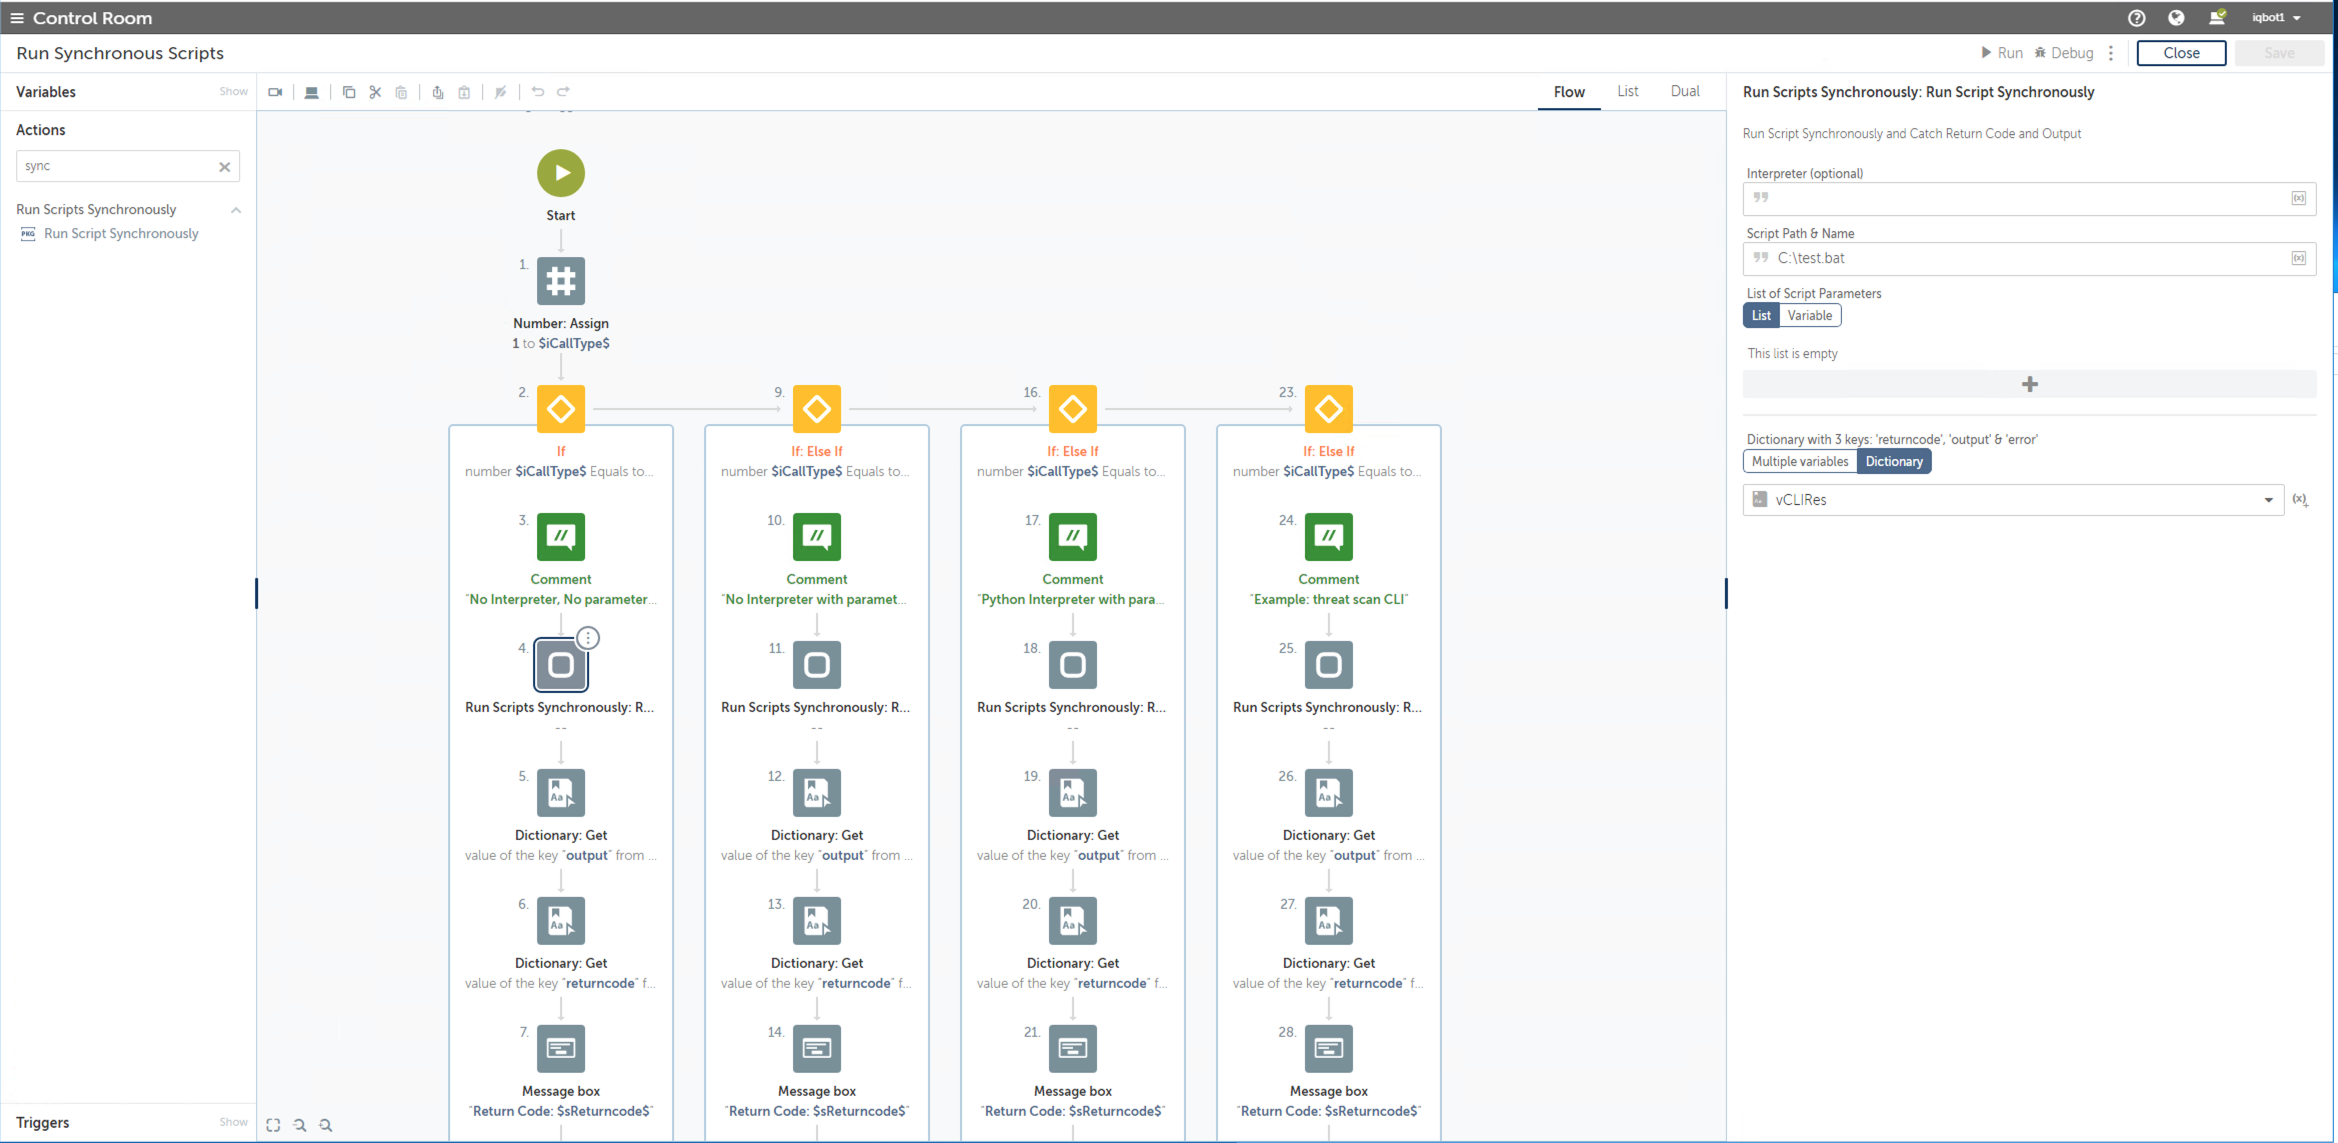
Task: Collapse the Run Scripts Synchronously package
Action: 236,210
